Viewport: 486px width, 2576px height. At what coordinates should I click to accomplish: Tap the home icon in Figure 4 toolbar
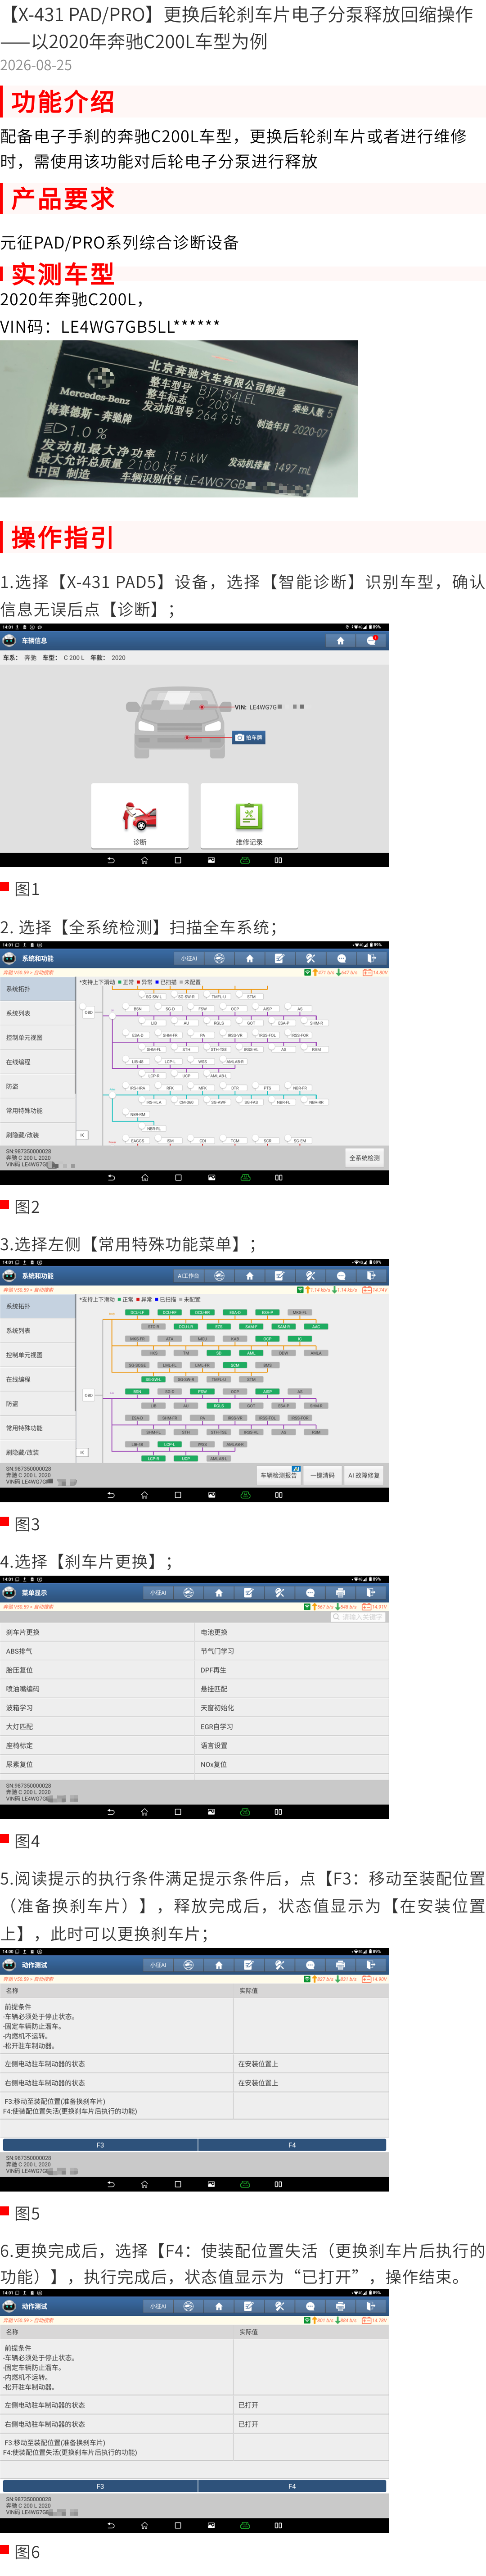219,1592
